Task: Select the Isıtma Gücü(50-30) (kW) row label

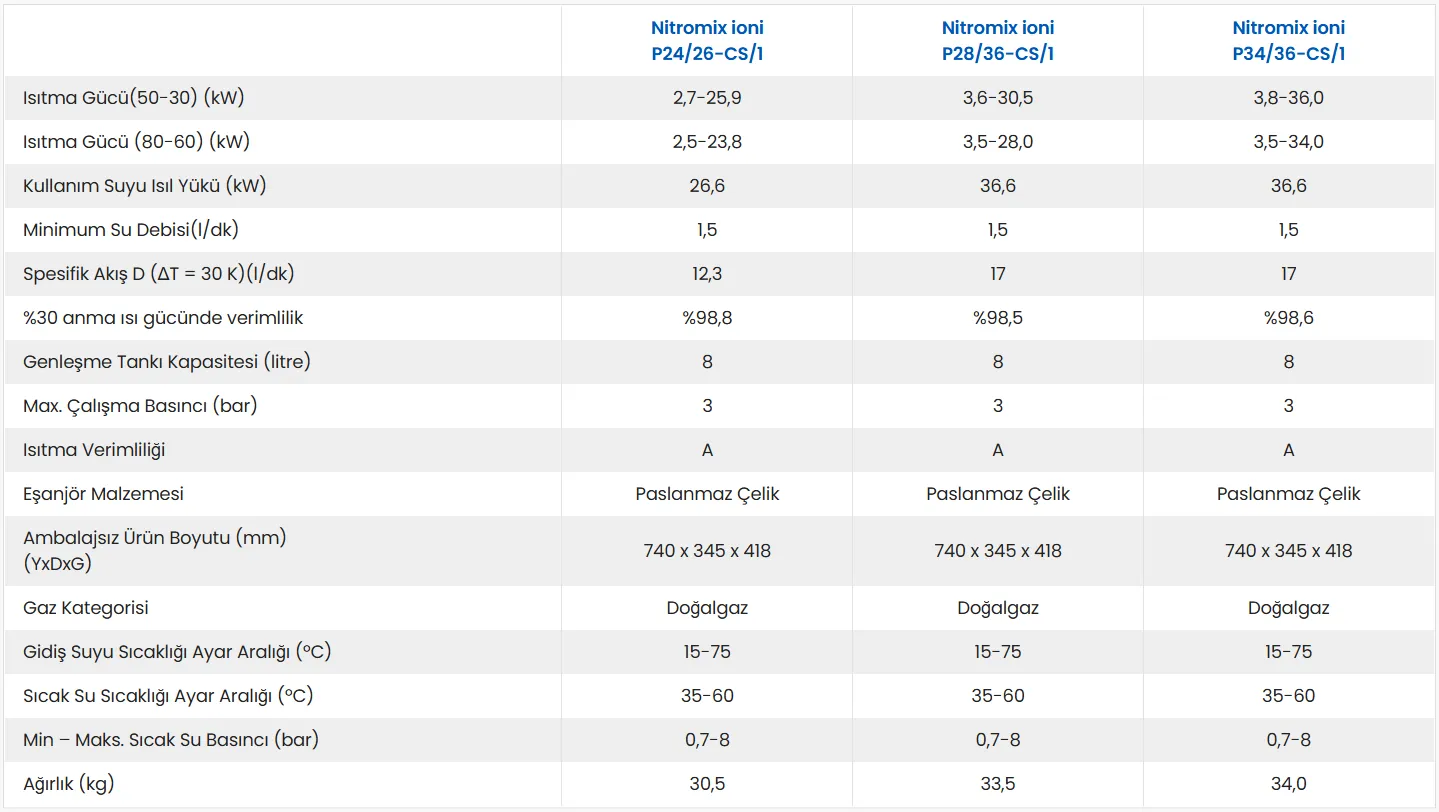Action: (x=134, y=98)
